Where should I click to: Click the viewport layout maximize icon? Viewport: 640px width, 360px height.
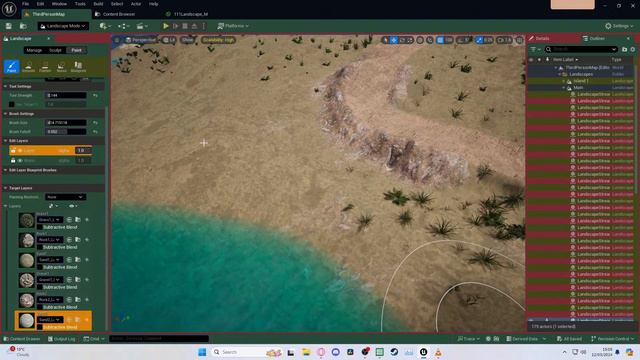tap(519, 40)
